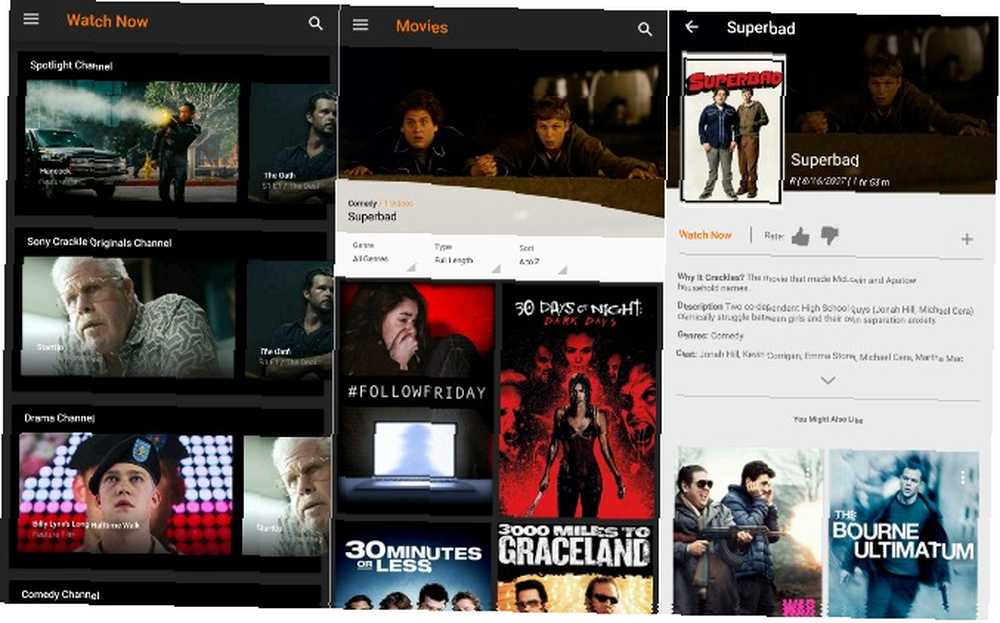Viewport: 1000px width, 623px height.
Task: Tap Watch Now link for Superbad
Action: point(705,235)
